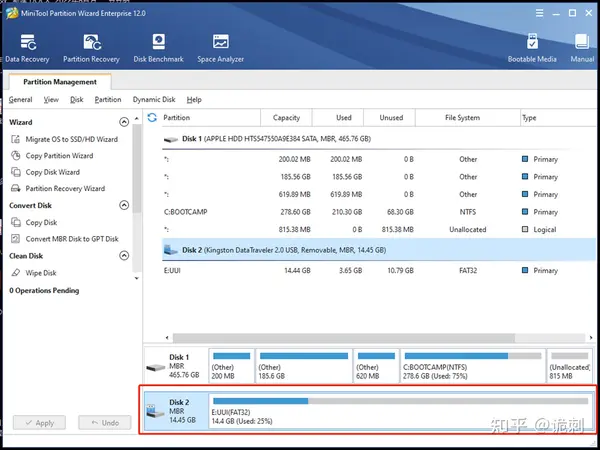The image size is (600, 450).
Task: Open the Disk menu
Action: click(77, 99)
